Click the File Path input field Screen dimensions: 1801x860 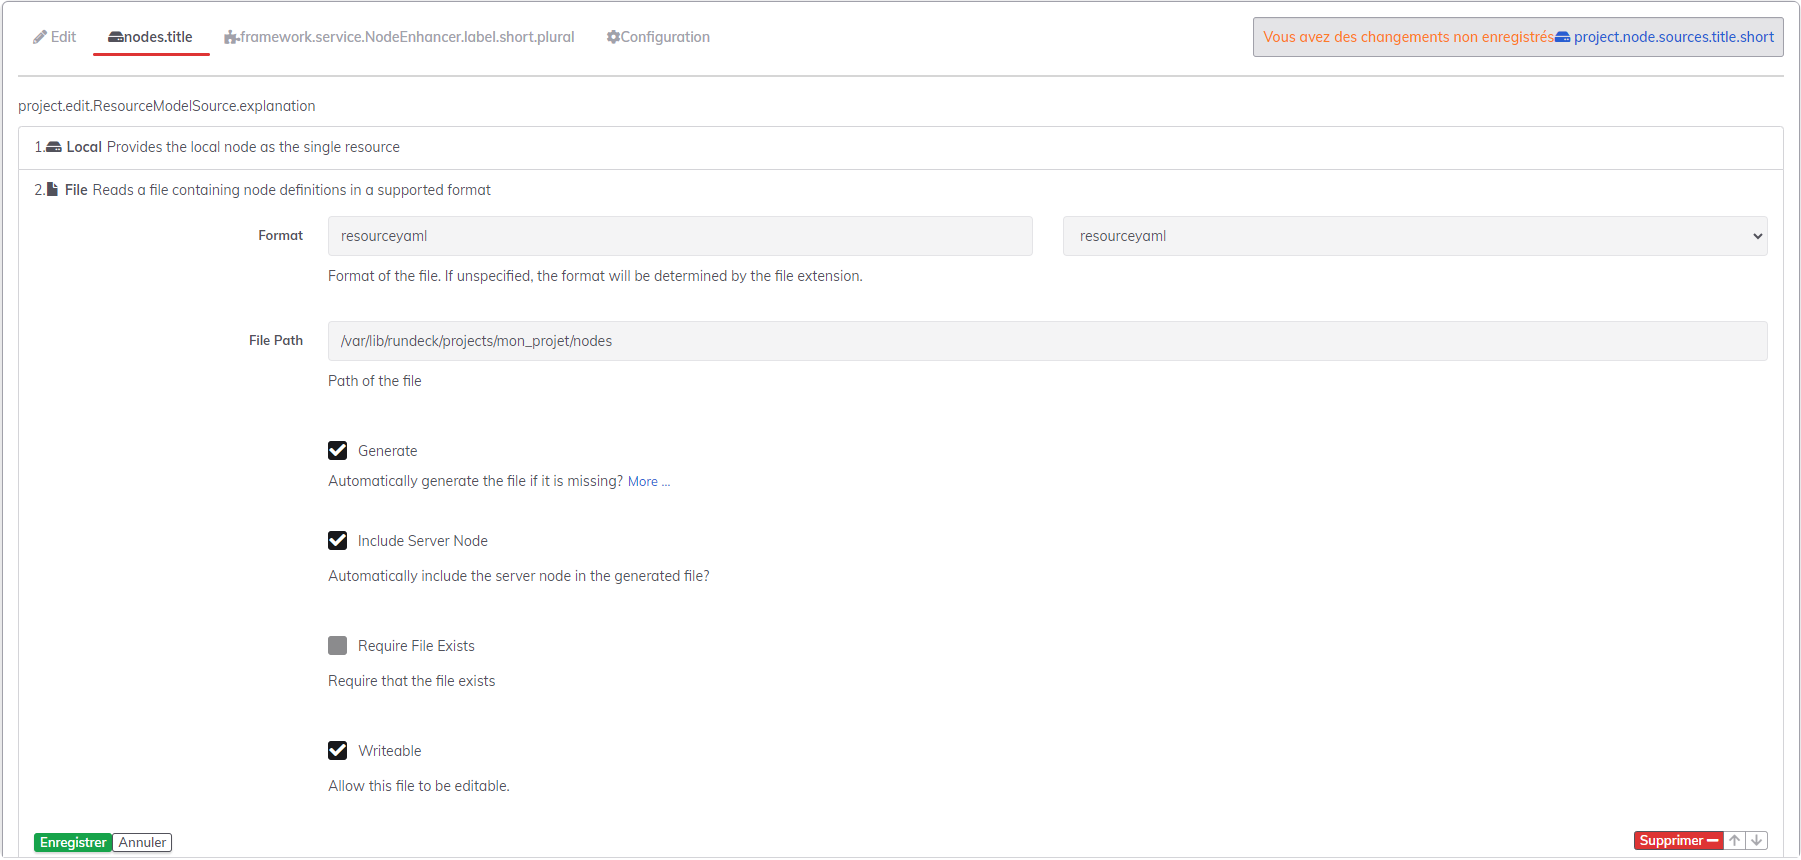pyautogui.click(x=1047, y=341)
